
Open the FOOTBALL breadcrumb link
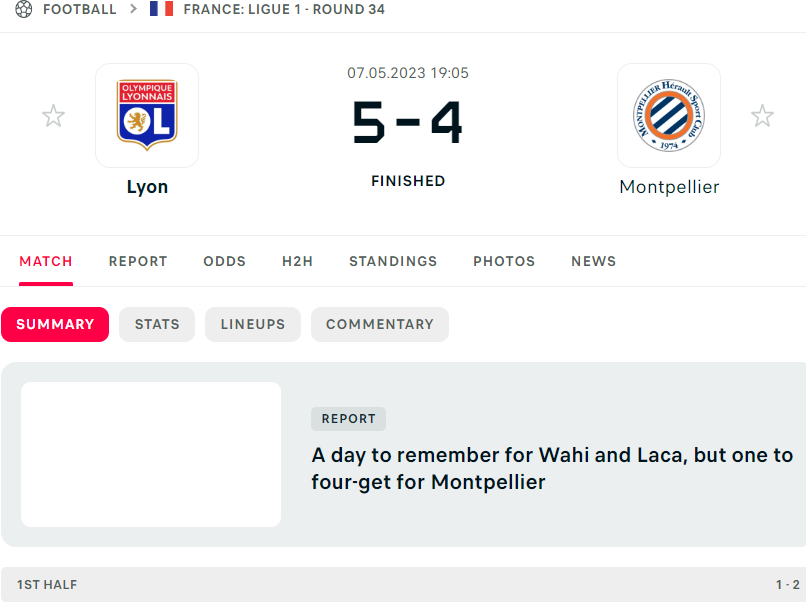coord(79,9)
